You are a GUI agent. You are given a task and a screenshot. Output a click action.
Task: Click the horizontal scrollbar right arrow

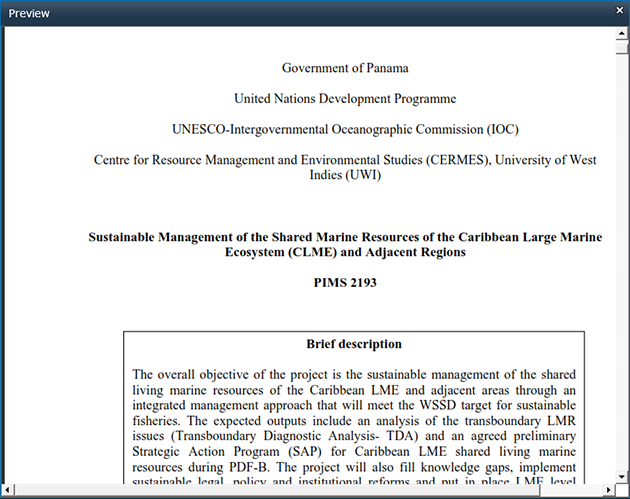pos(609,490)
